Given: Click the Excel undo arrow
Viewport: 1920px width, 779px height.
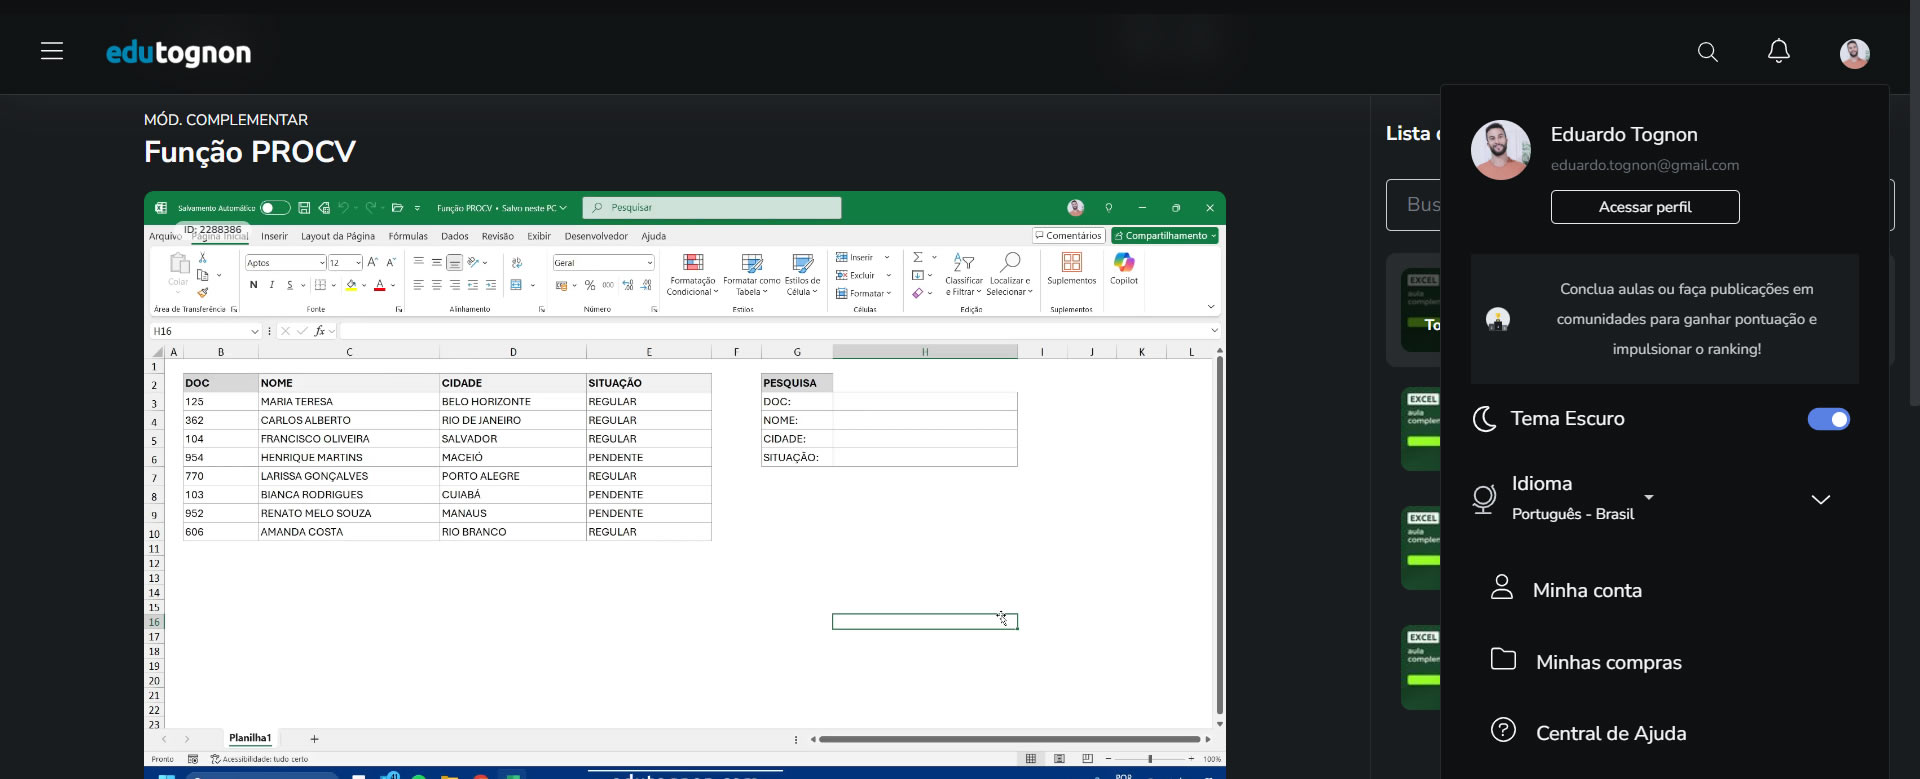Looking at the screenshot, I should [343, 208].
